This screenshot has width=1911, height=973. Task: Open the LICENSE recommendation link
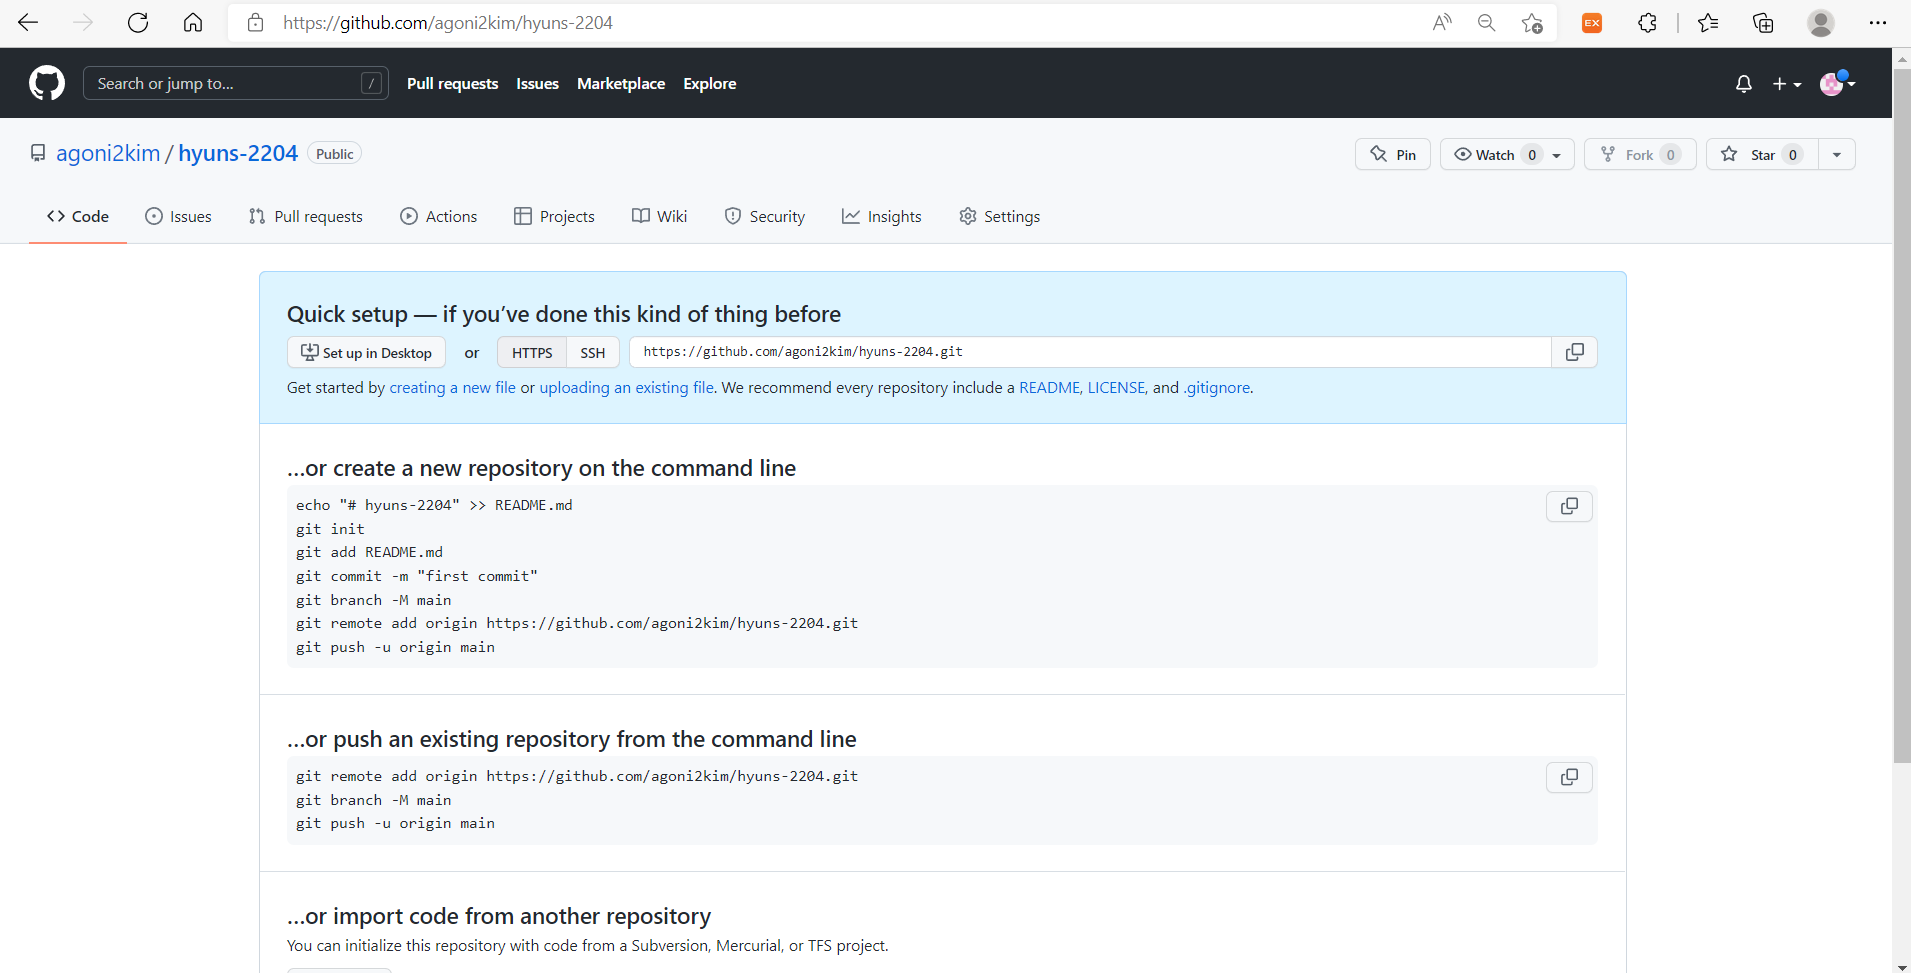[x=1116, y=388]
